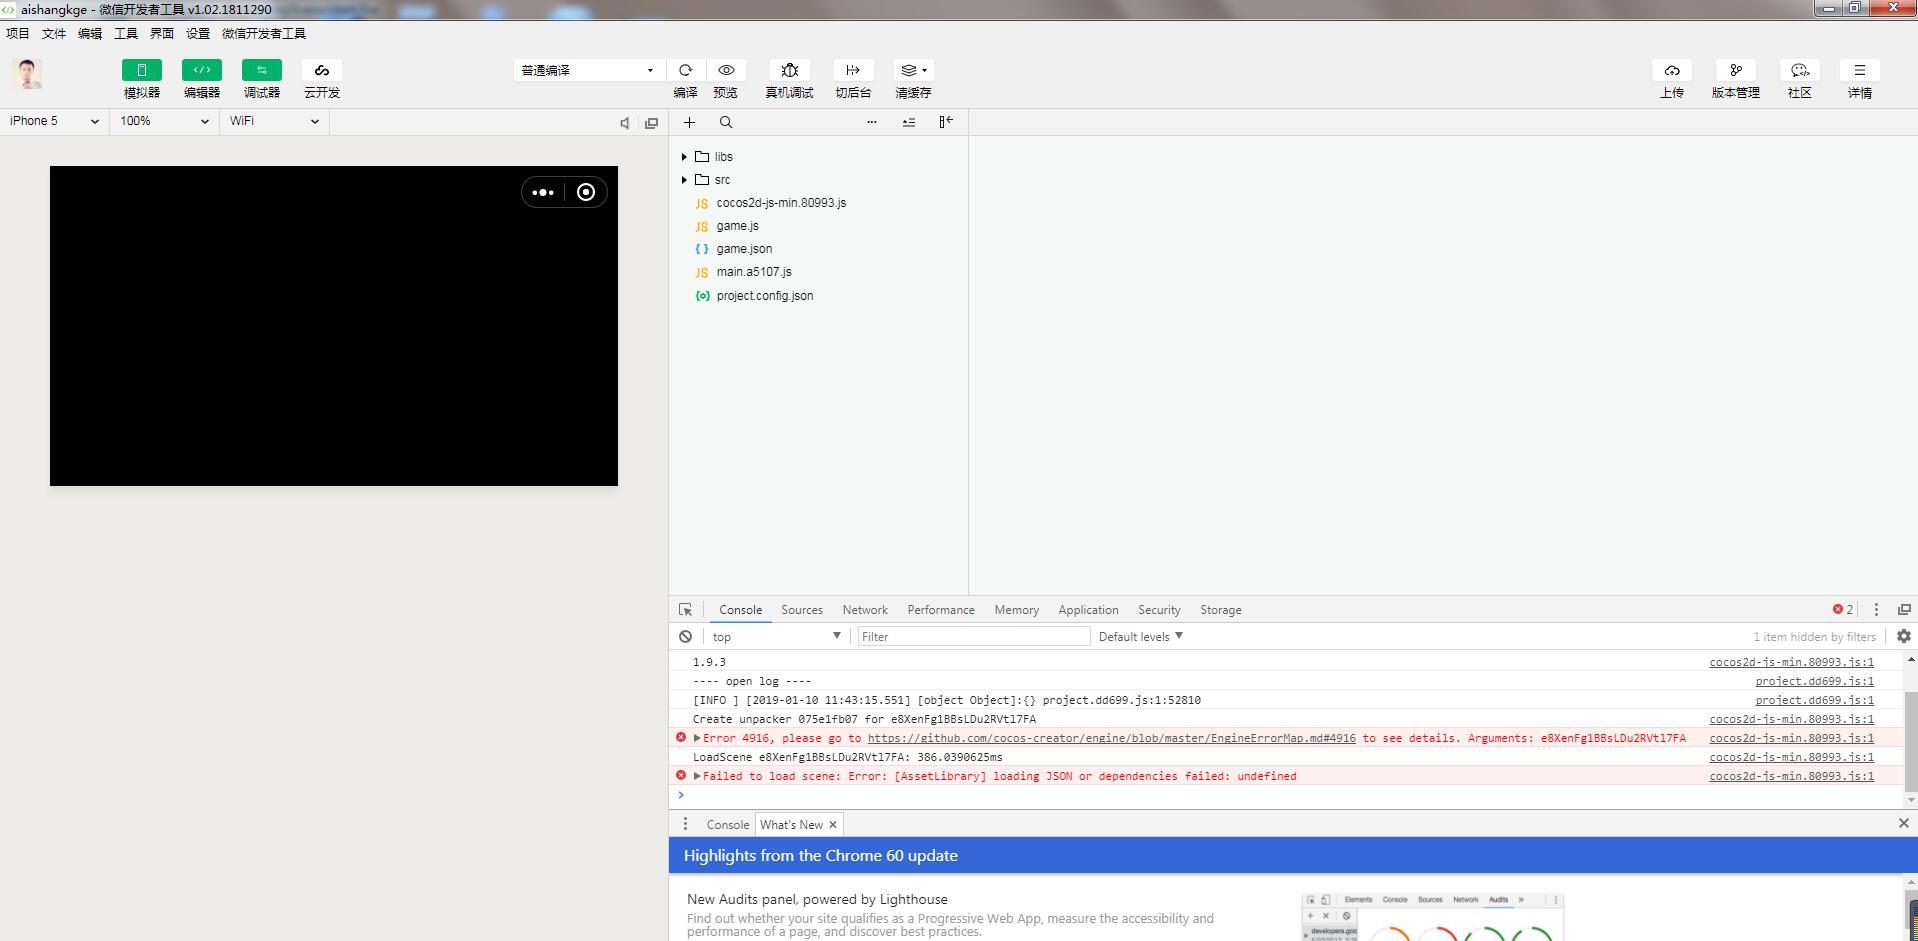Screen dimensions: 1918x941
Task: Switch to the Storage tab
Action: tap(1221, 610)
